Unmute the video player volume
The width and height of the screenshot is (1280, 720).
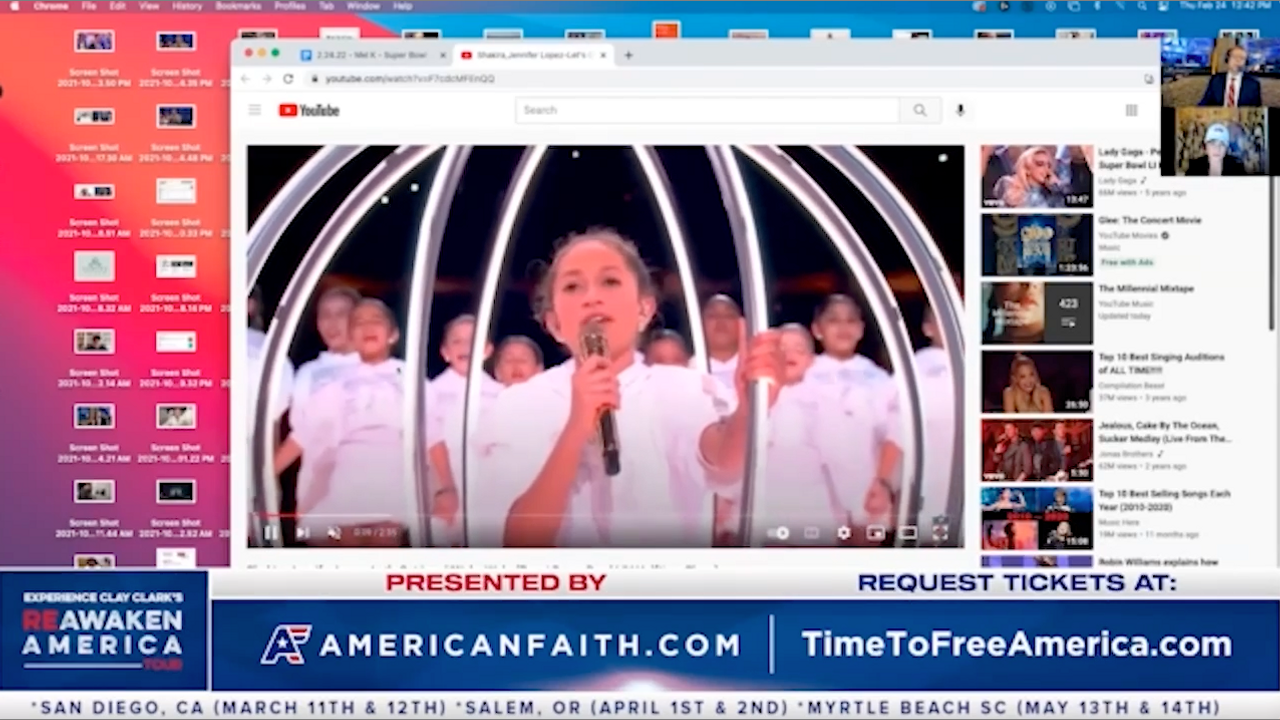point(334,533)
